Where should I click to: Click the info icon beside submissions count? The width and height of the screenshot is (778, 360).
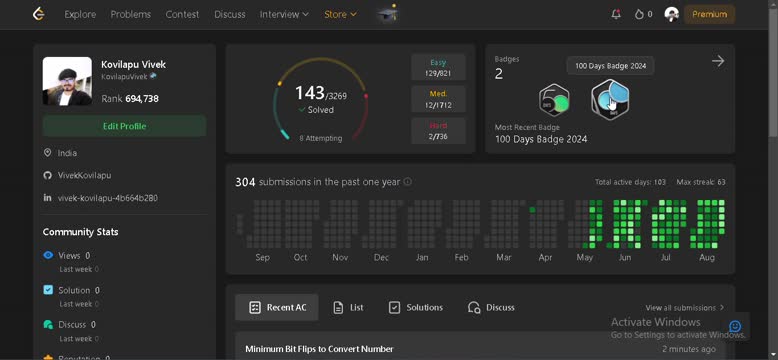point(407,182)
